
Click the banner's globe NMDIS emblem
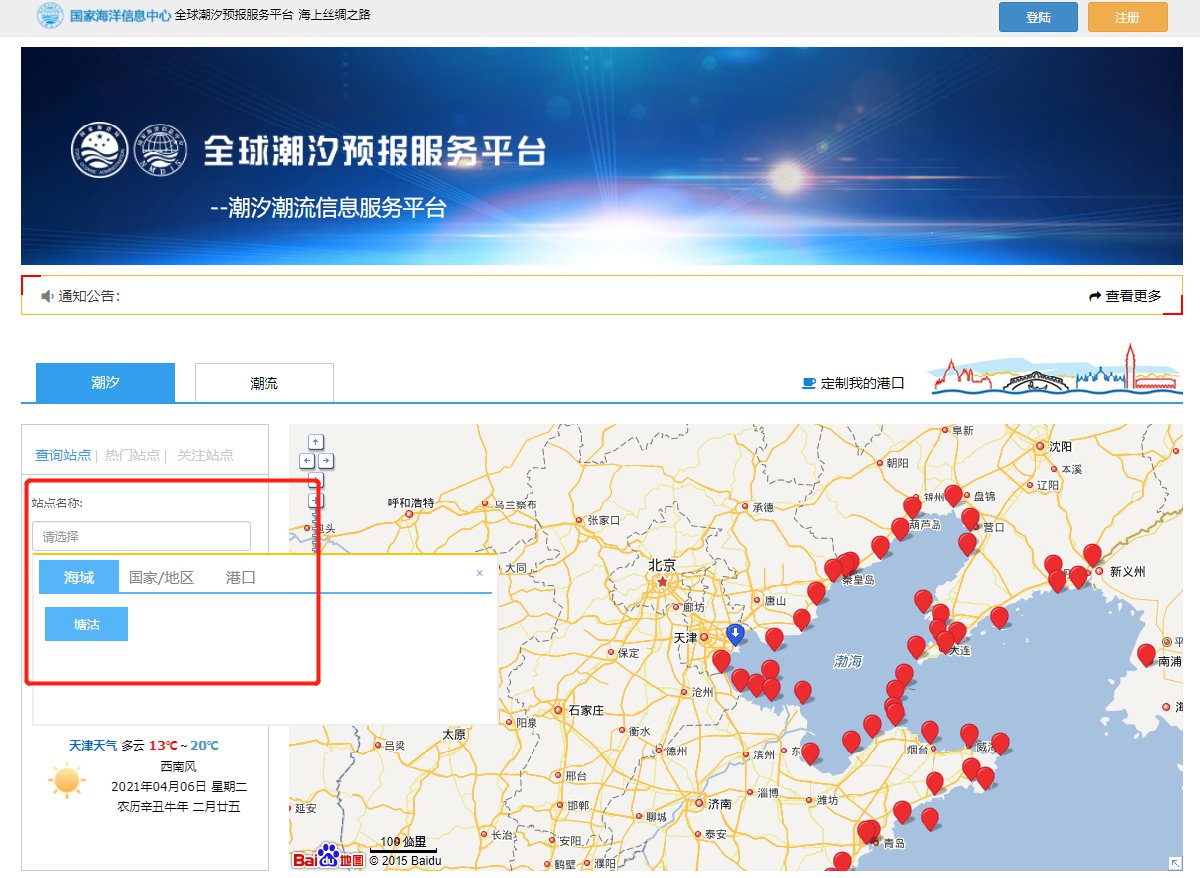(x=162, y=151)
